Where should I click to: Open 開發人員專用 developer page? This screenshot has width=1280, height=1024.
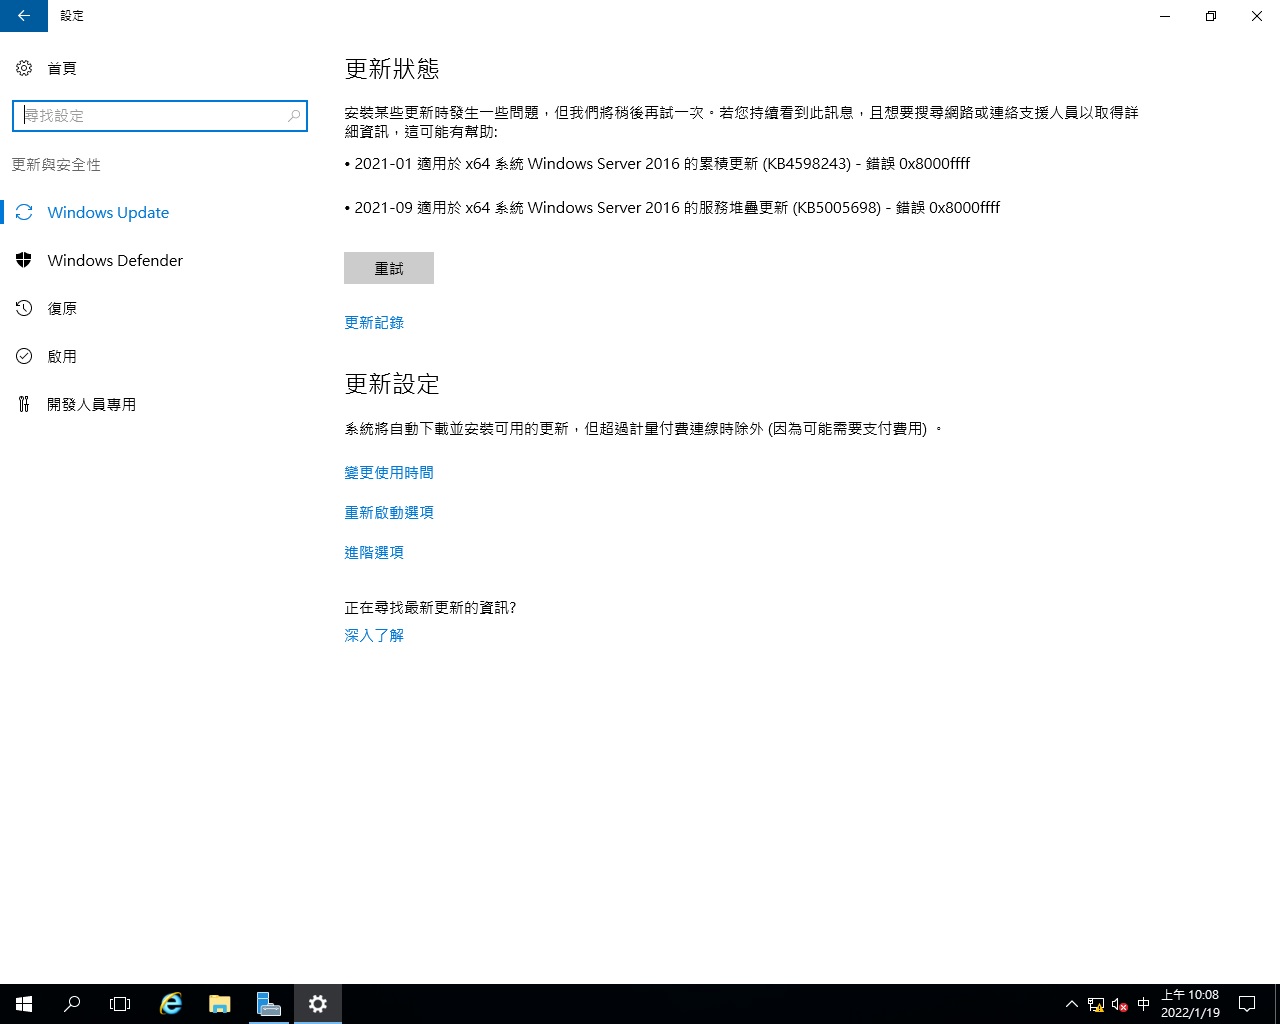point(91,404)
